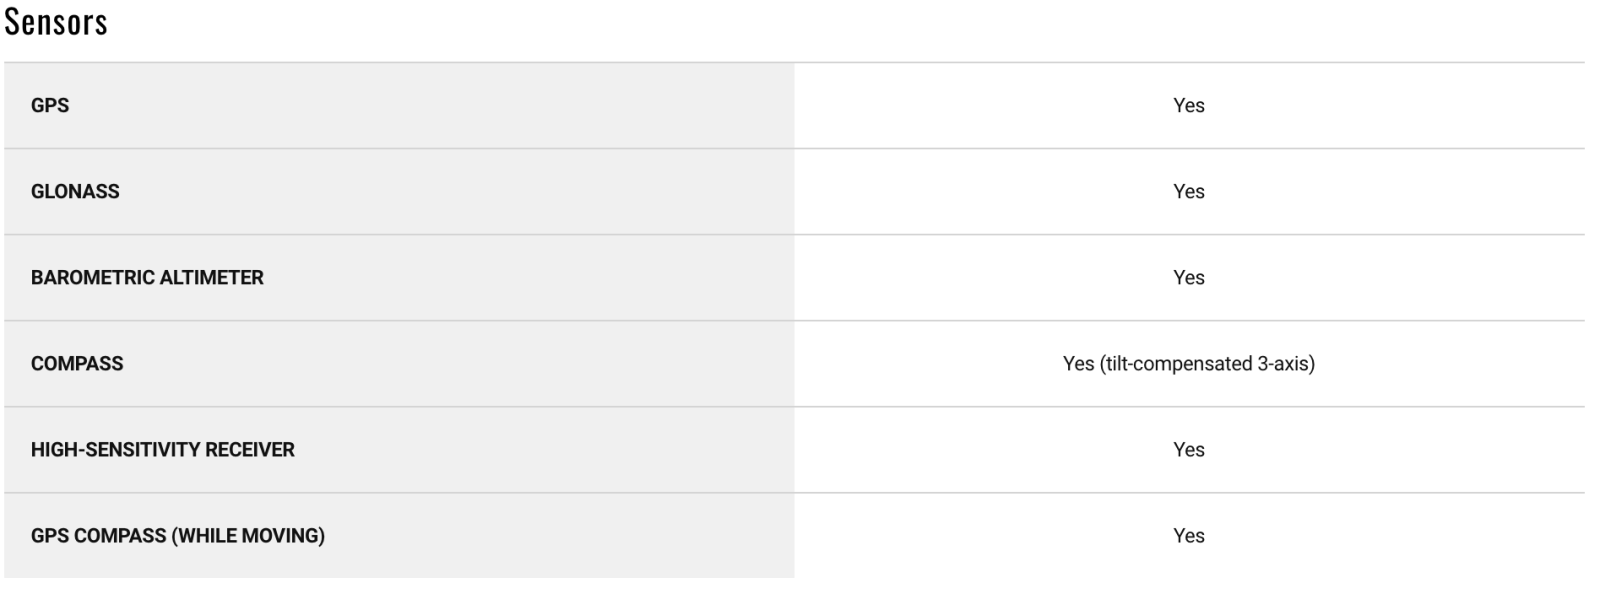
Task: Click the Sensors section heading
Action: pos(56,21)
